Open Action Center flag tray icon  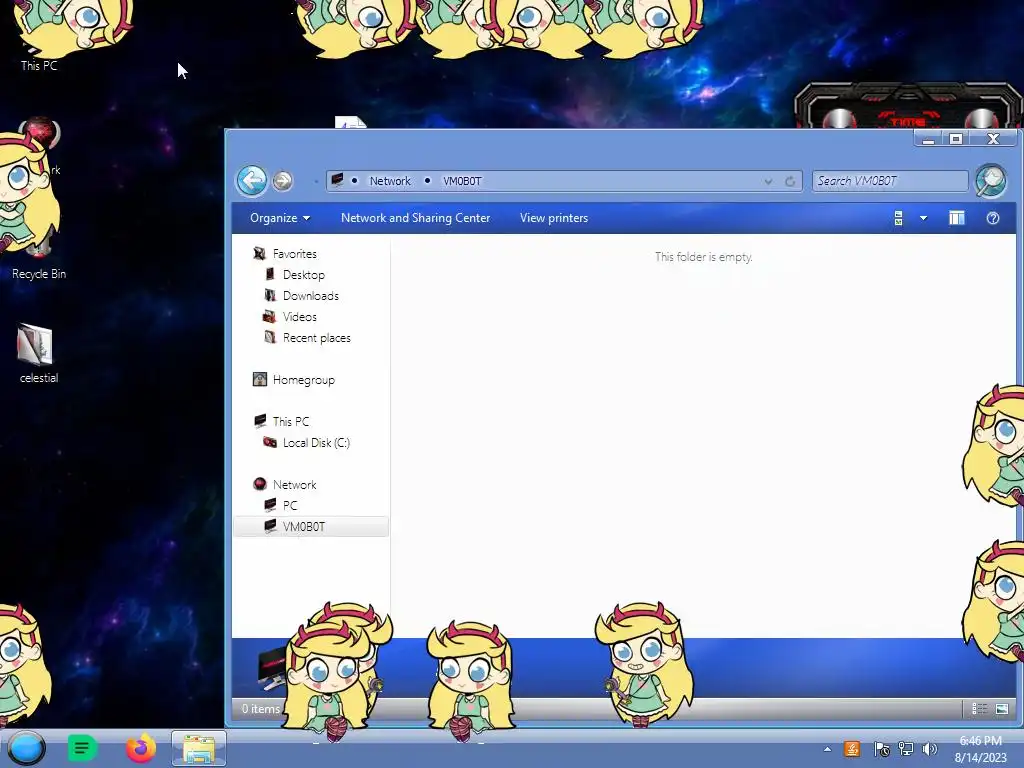[881, 749]
